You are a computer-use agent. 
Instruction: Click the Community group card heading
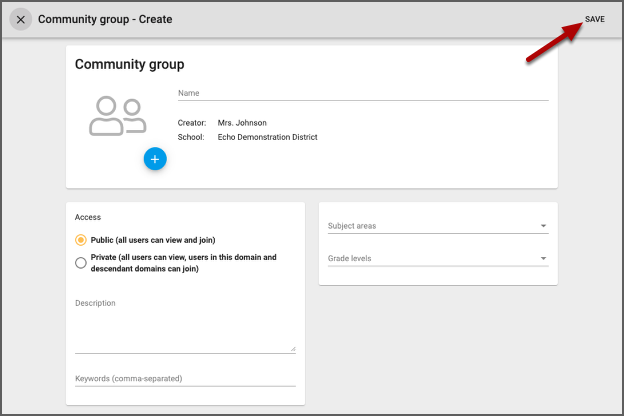coord(129,64)
